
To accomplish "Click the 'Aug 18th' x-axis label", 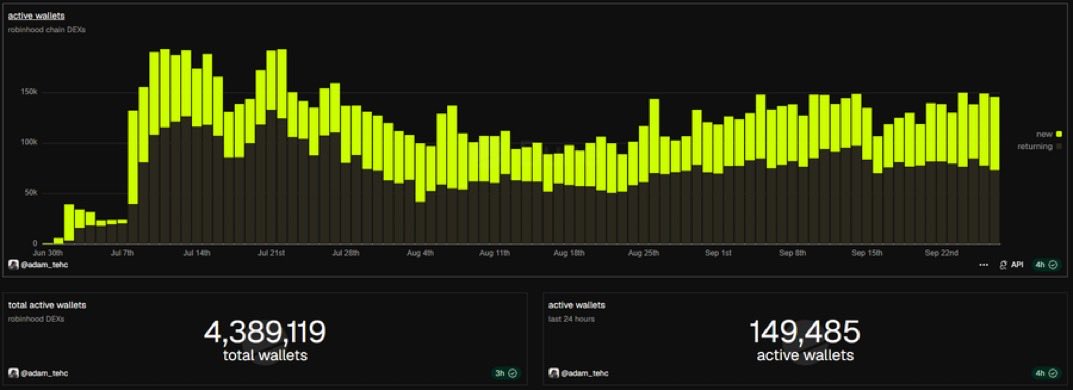I will click(569, 252).
